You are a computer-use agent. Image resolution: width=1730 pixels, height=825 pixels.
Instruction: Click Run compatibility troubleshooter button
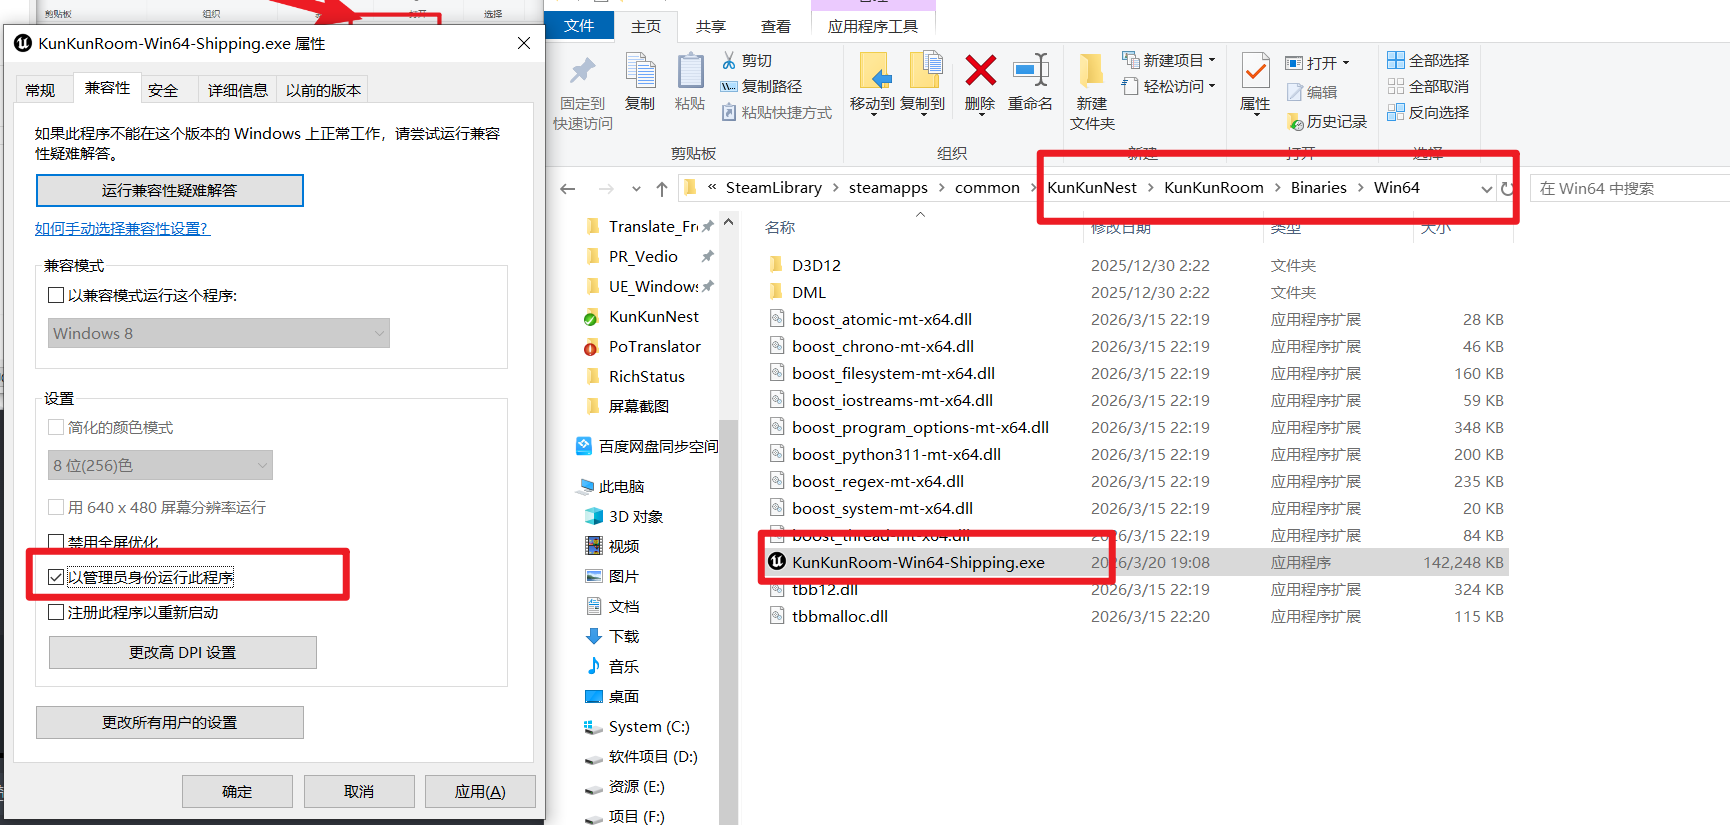tap(170, 190)
